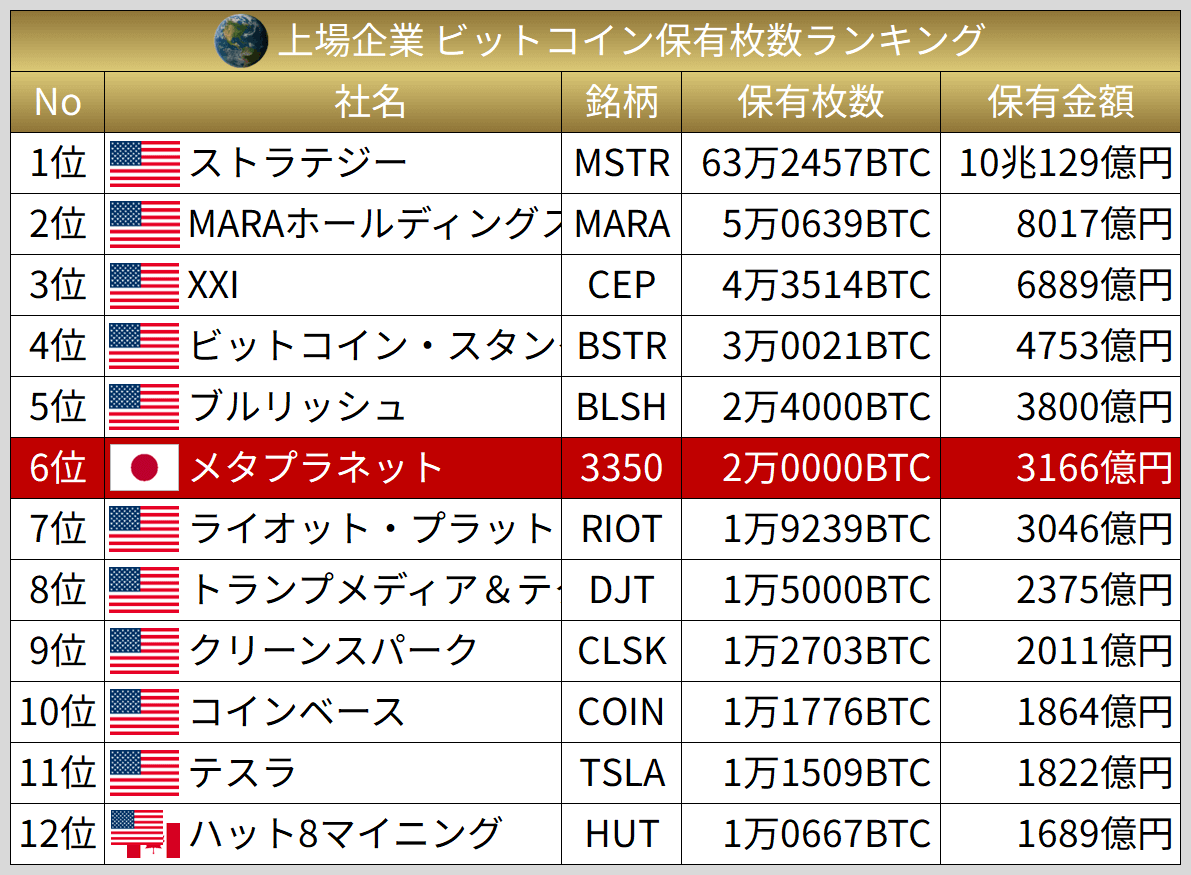Click the US flag beside XXI
Viewport: 1191px width, 875px height.
[x=145, y=286]
